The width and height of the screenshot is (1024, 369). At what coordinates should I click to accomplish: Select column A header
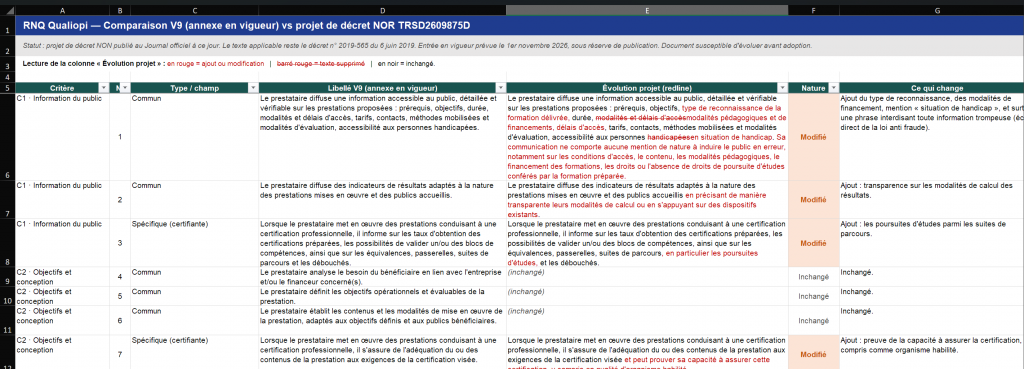pyautogui.click(x=62, y=10)
